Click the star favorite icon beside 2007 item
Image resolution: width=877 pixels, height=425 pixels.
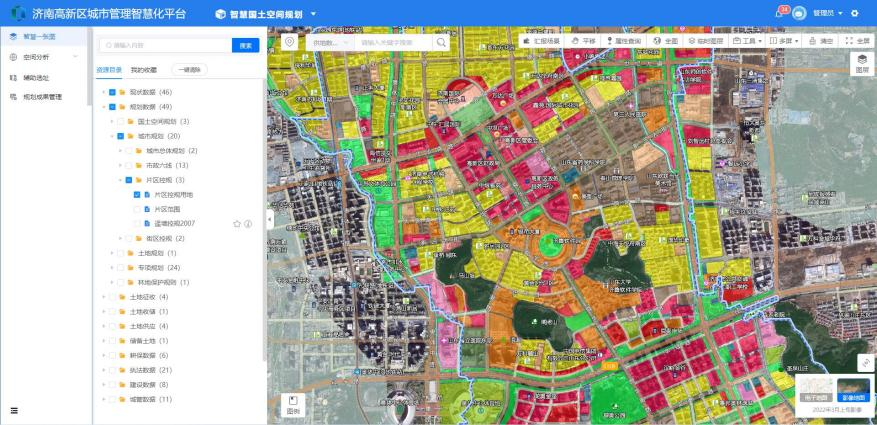click(237, 224)
